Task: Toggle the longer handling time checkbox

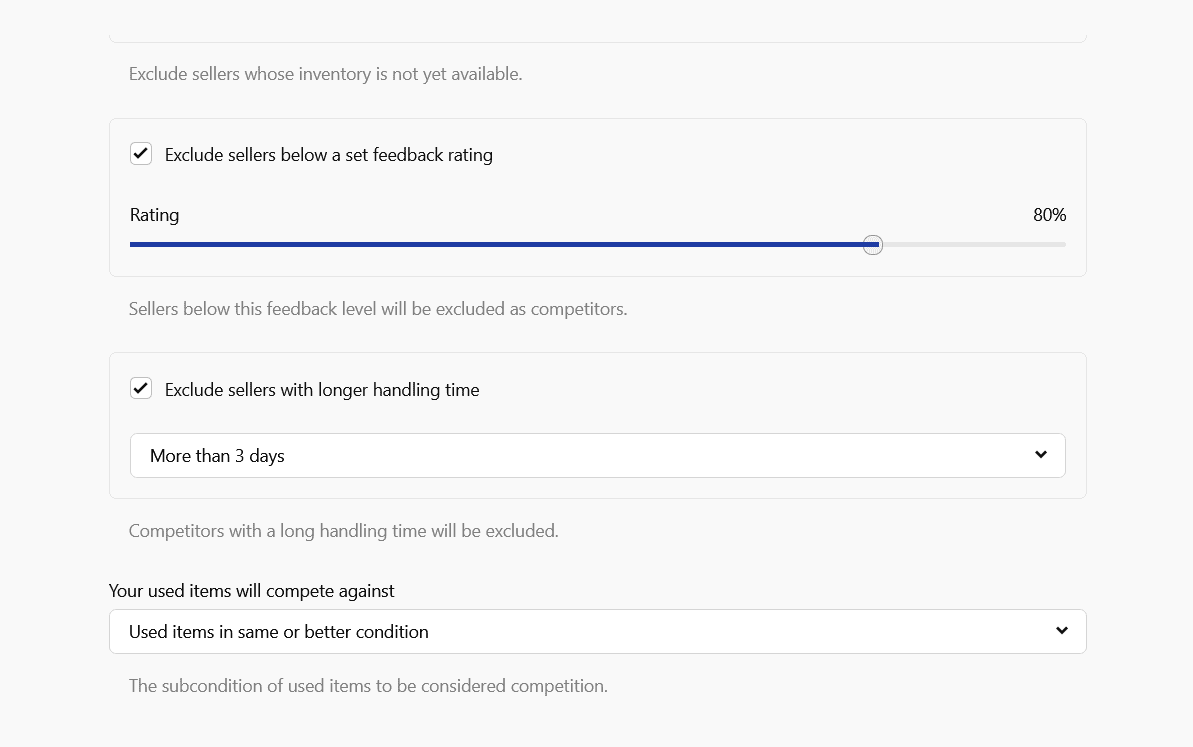Action: click(141, 389)
